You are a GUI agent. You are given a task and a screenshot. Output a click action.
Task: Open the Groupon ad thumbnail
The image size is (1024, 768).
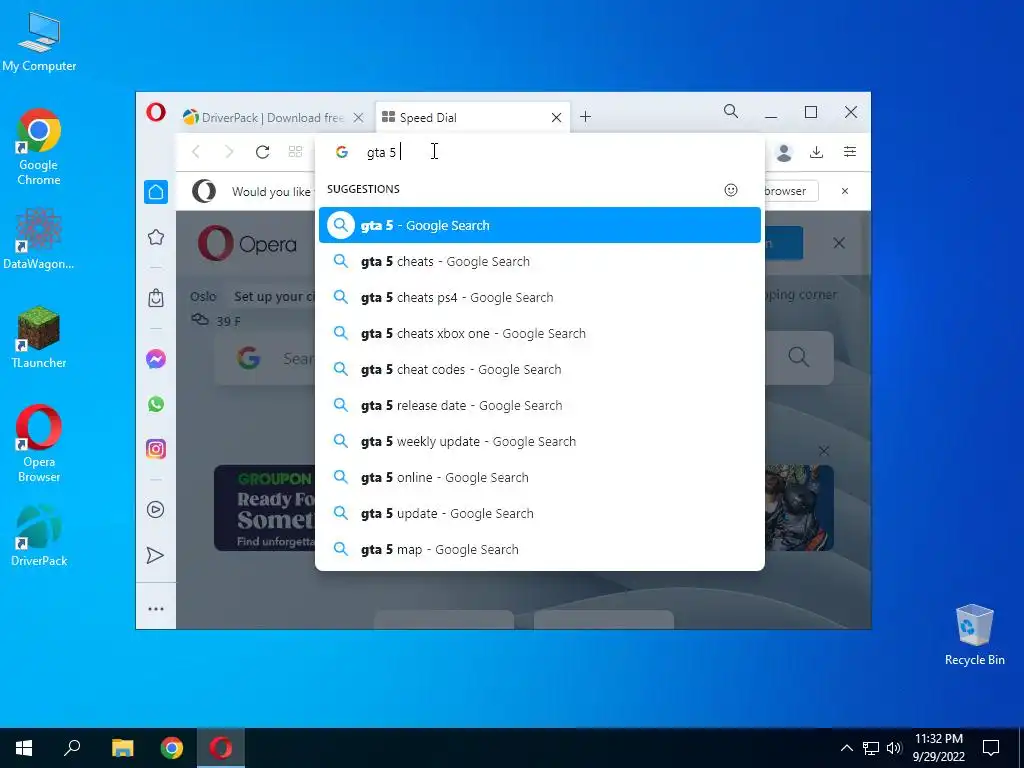click(264, 508)
